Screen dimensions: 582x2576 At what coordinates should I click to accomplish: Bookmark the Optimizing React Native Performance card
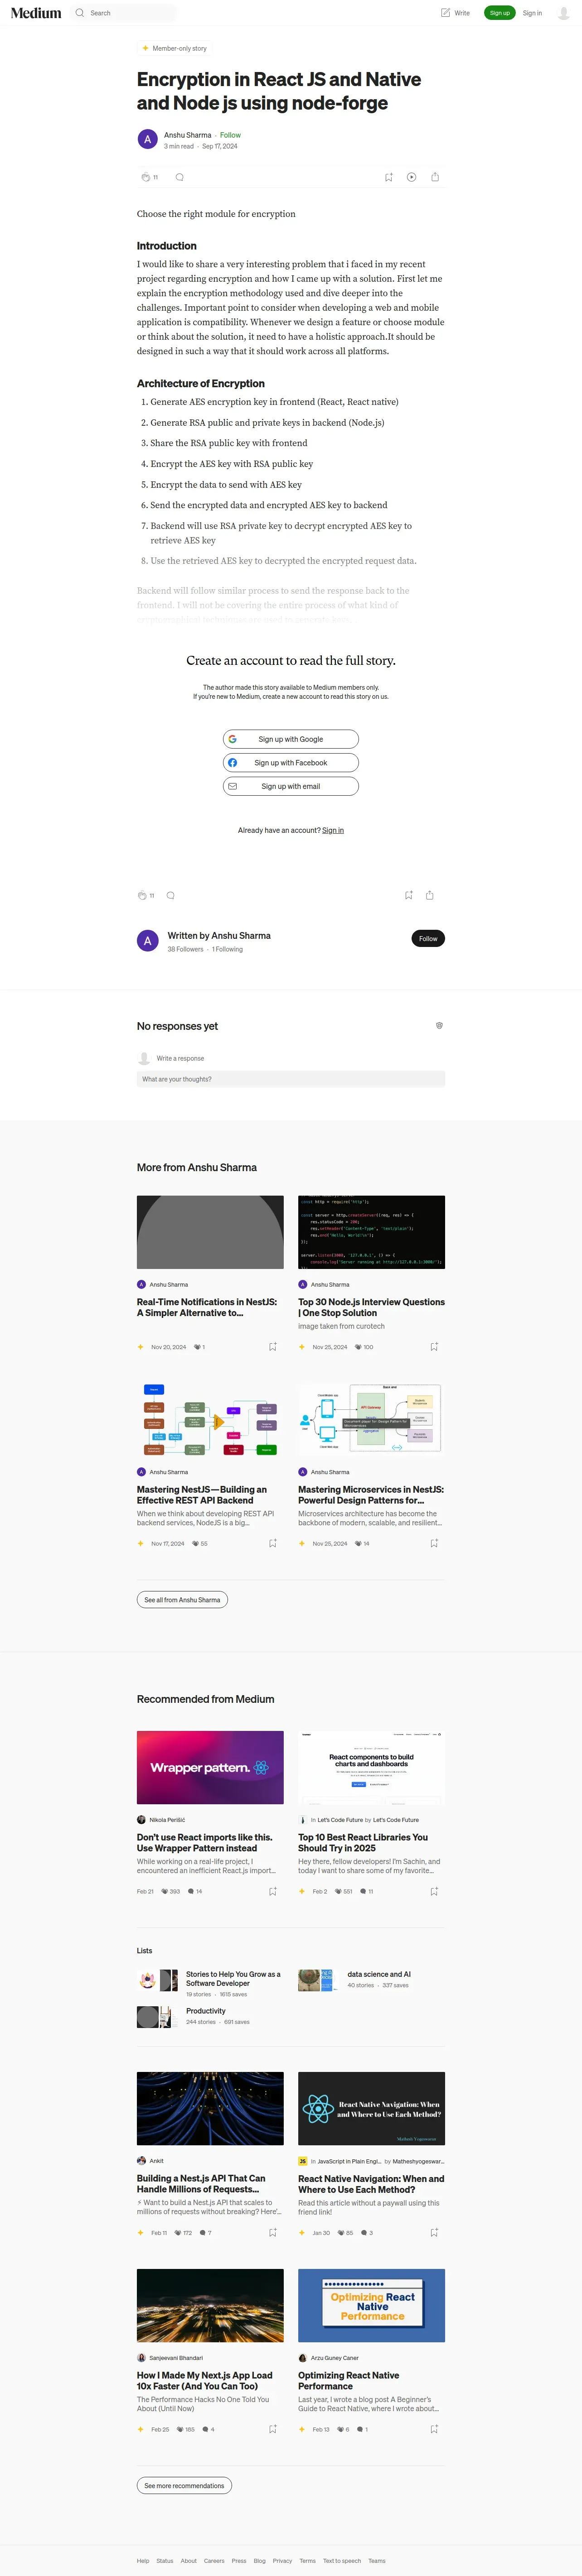point(434,2429)
